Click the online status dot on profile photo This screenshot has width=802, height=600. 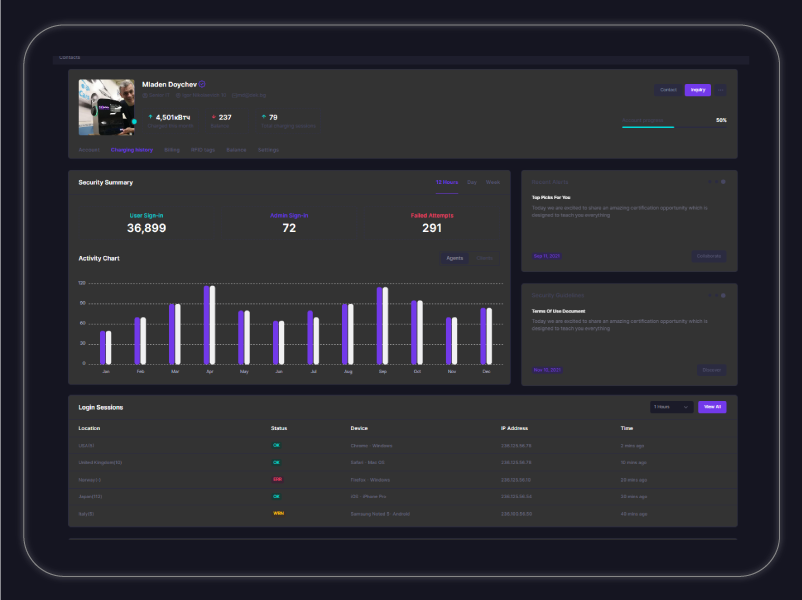coord(134,122)
